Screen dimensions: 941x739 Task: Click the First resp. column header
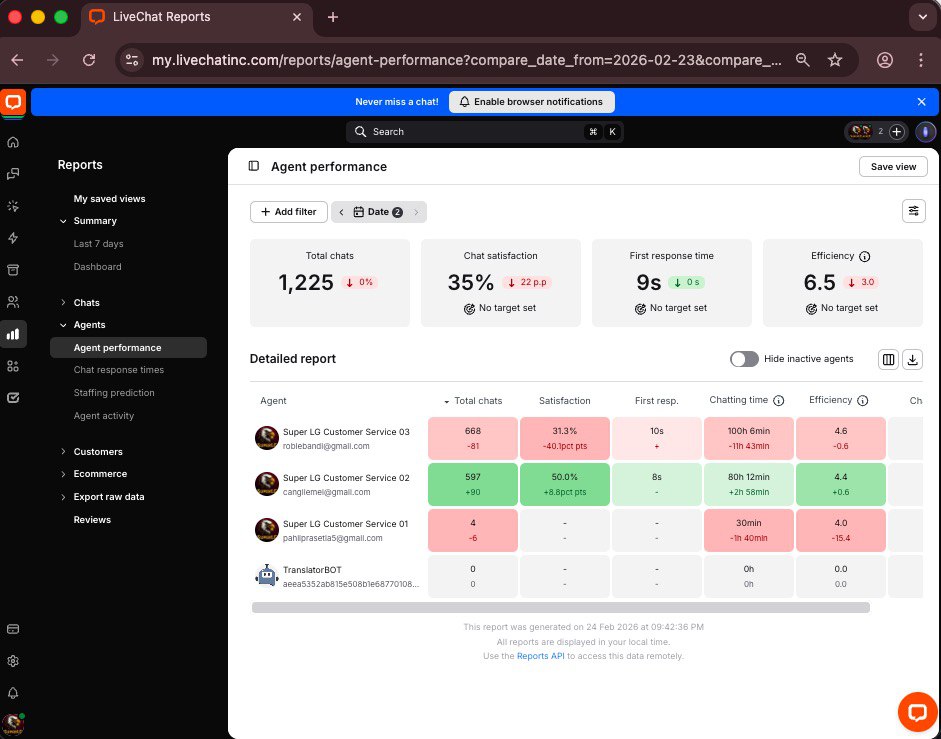pyautogui.click(x=657, y=401)
